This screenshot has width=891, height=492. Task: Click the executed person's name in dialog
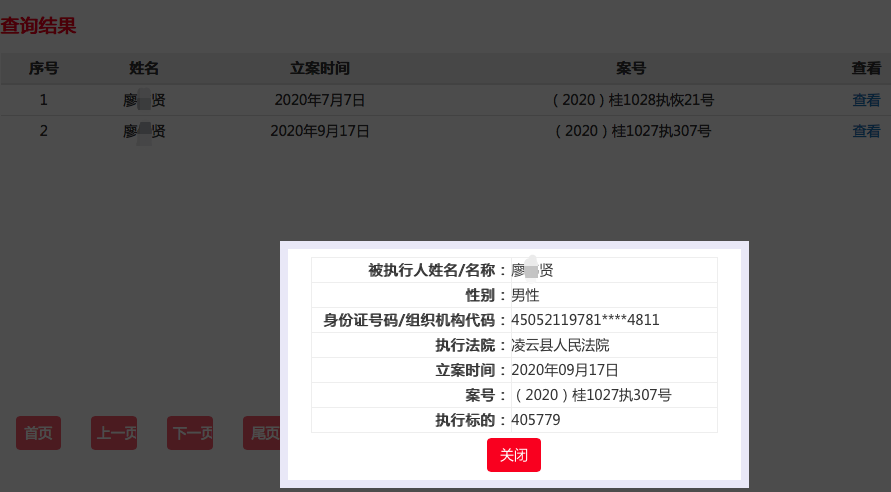pyautogui.click(x=532, y=270)
